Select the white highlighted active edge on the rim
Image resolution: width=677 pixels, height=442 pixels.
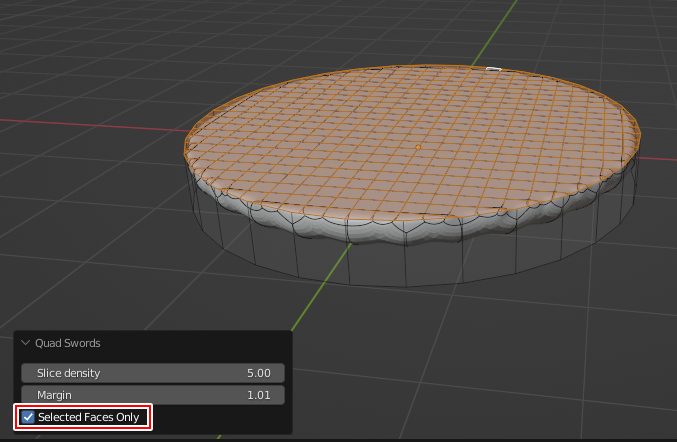click(x=492, y=69)
